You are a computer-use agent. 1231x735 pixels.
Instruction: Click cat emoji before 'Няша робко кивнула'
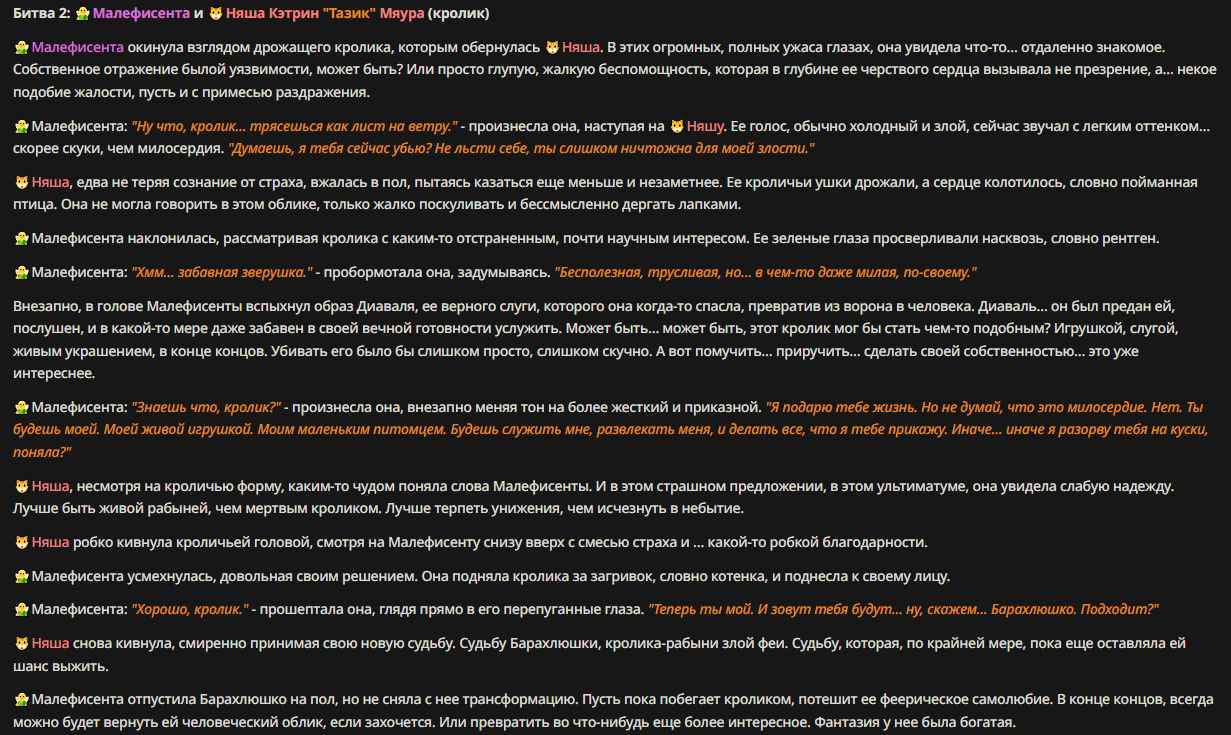click(21, 543)
